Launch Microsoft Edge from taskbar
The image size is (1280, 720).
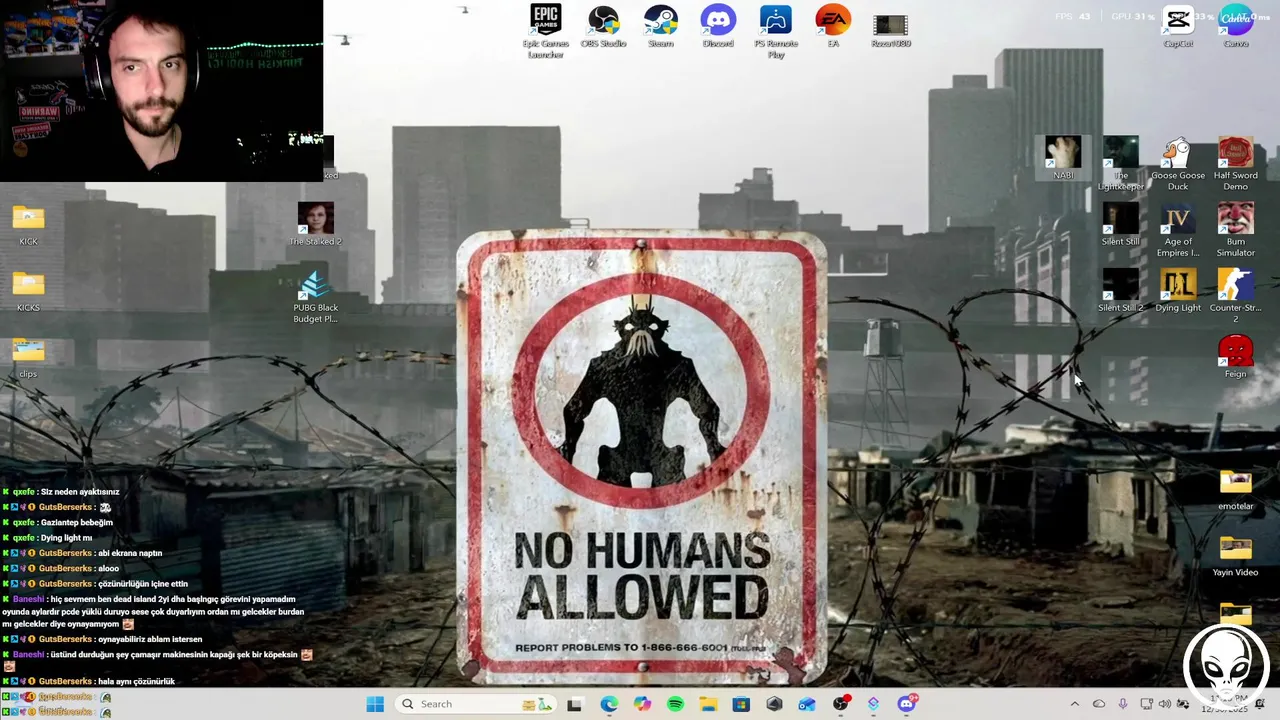click(x=609, y=704)
